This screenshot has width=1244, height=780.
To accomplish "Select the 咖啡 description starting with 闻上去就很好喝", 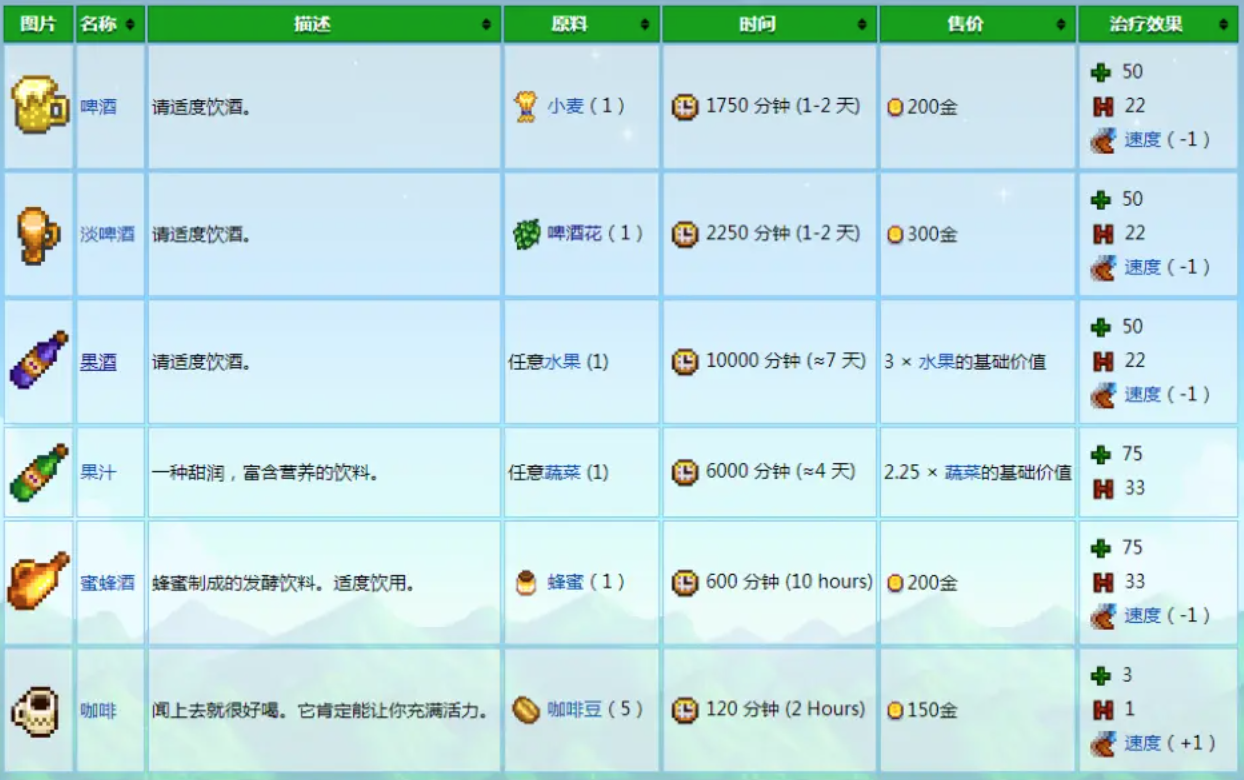I will (x=321, y=711).
